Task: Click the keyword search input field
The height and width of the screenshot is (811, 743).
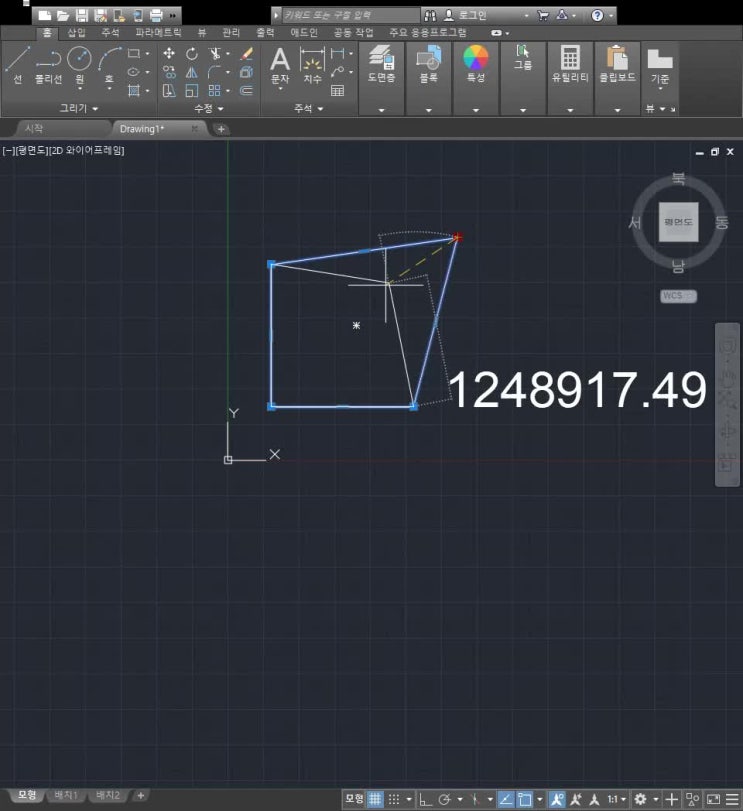Action: 351,16
